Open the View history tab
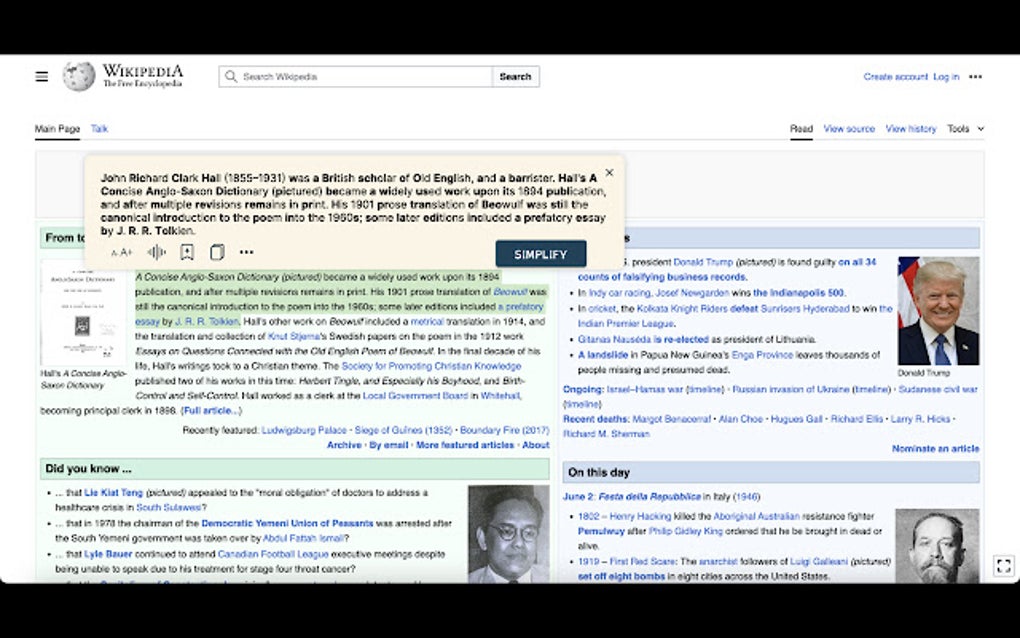The image size is (1020, 638). pyautogui.click(x=911, y=129)
